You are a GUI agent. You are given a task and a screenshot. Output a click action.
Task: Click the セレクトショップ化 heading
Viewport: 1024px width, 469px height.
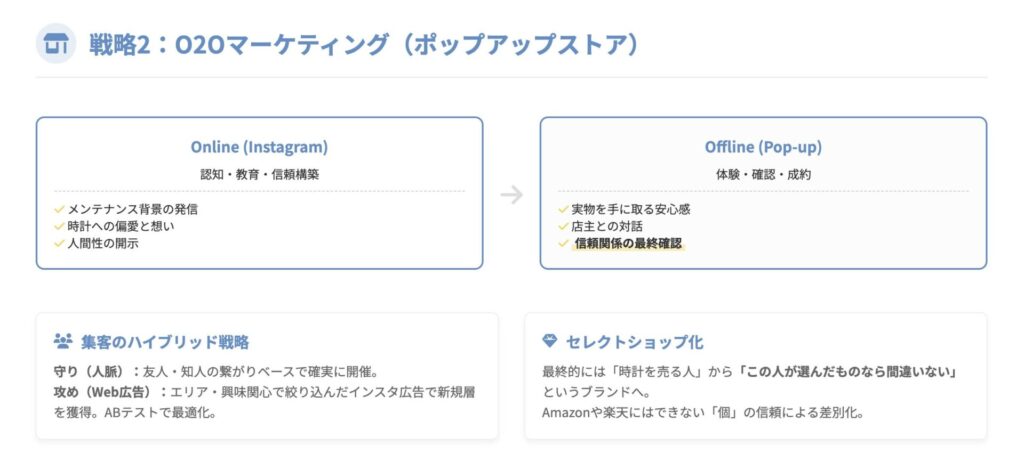click(x=634, y=342)
